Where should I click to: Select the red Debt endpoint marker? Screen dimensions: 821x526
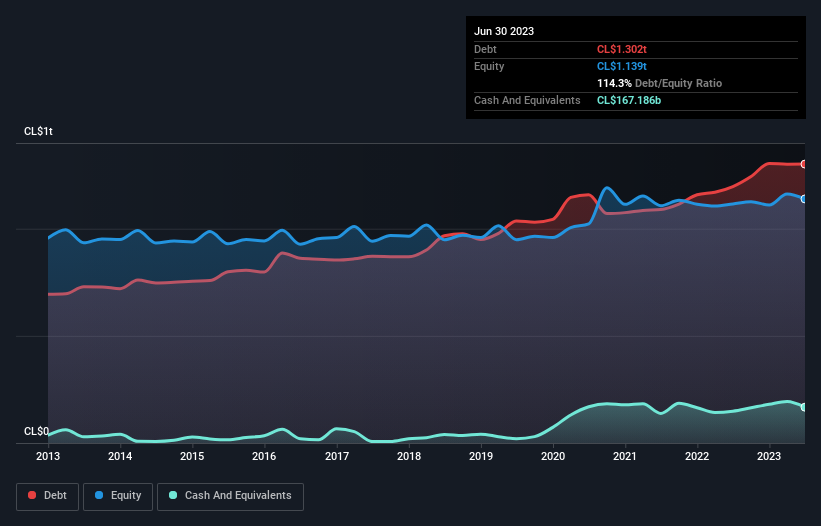[x=804, y=164]
